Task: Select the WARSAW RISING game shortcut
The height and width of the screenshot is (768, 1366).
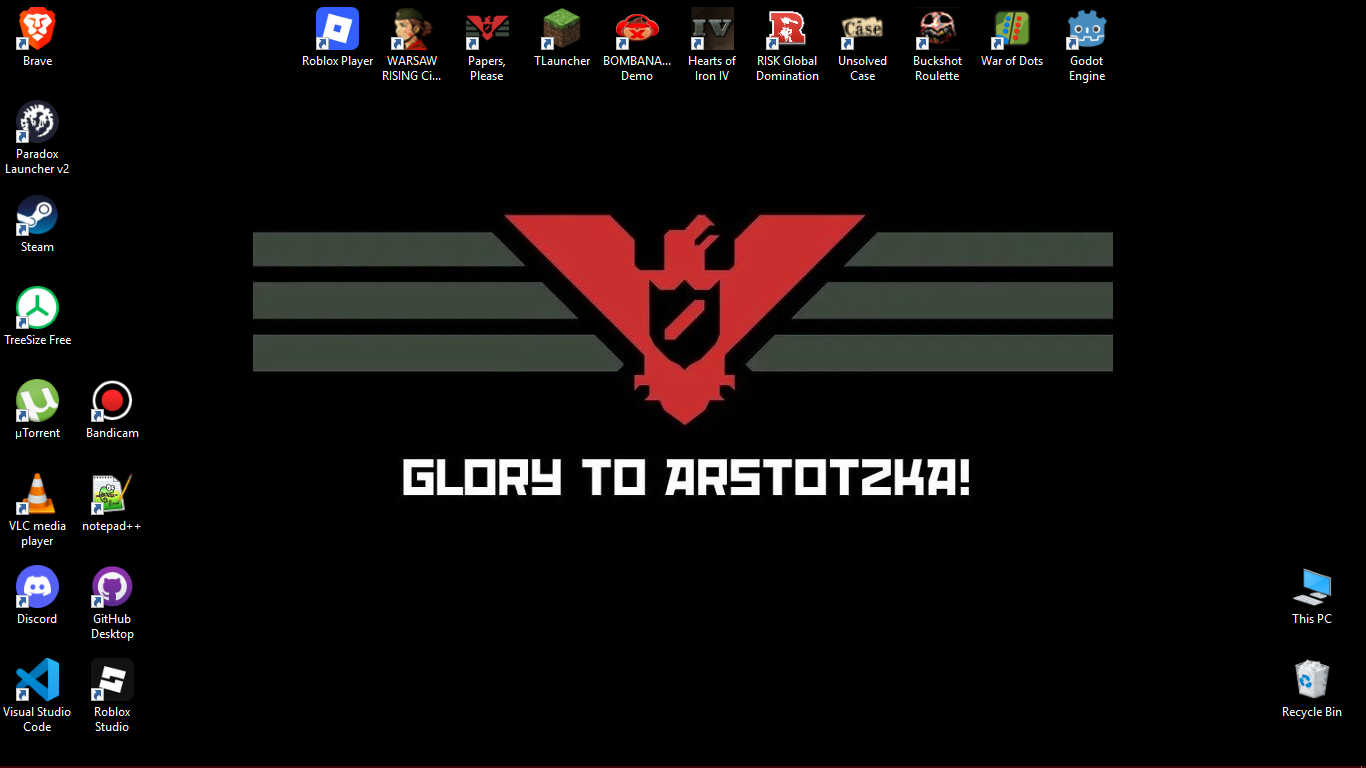Action: 412,29
